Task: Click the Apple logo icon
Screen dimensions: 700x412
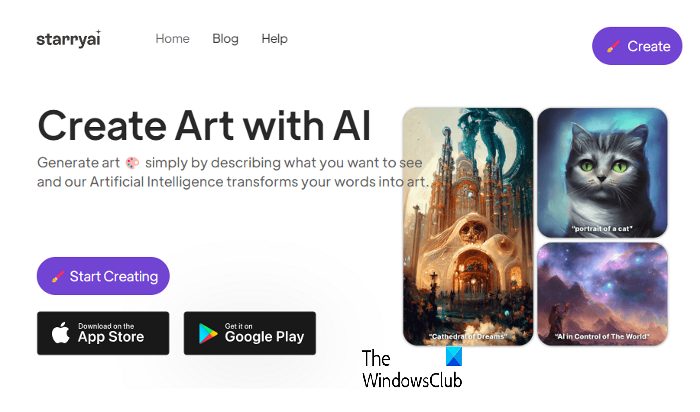Action: click(x=61, y=333)
